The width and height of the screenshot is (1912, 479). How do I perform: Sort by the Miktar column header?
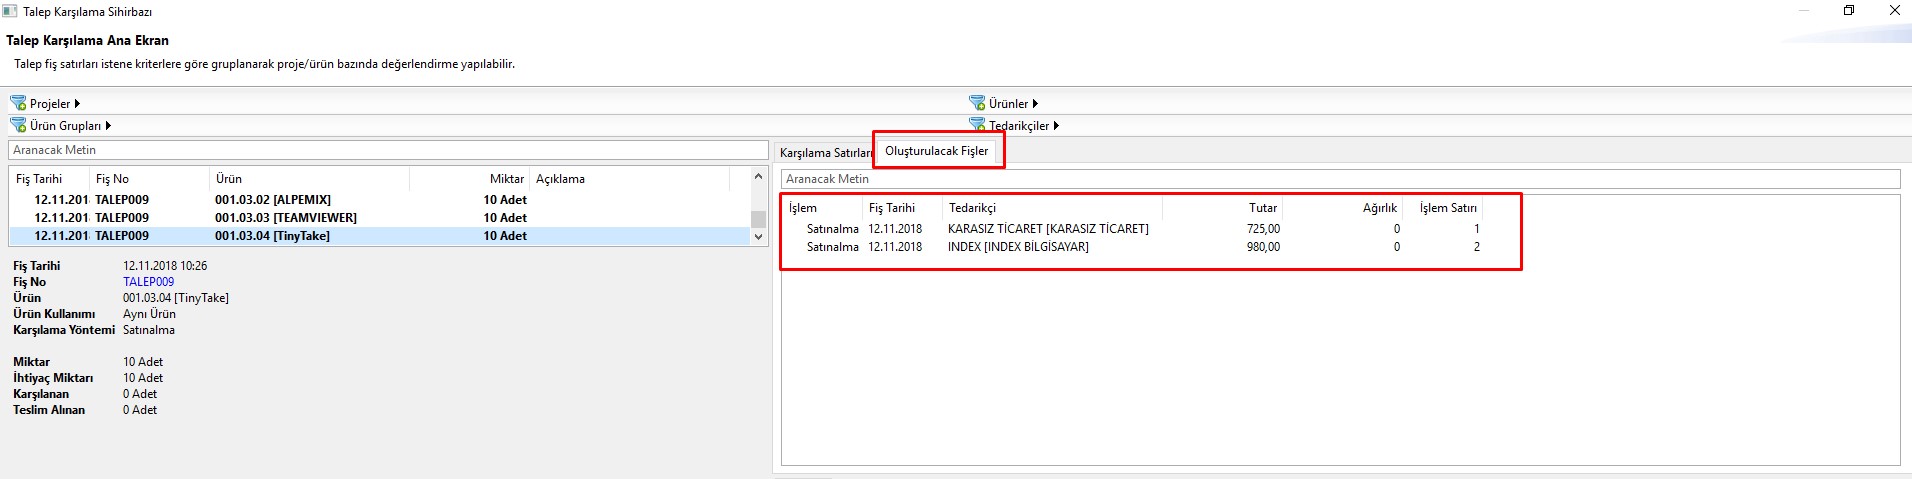pyautogui.click(x=506, y=179)
